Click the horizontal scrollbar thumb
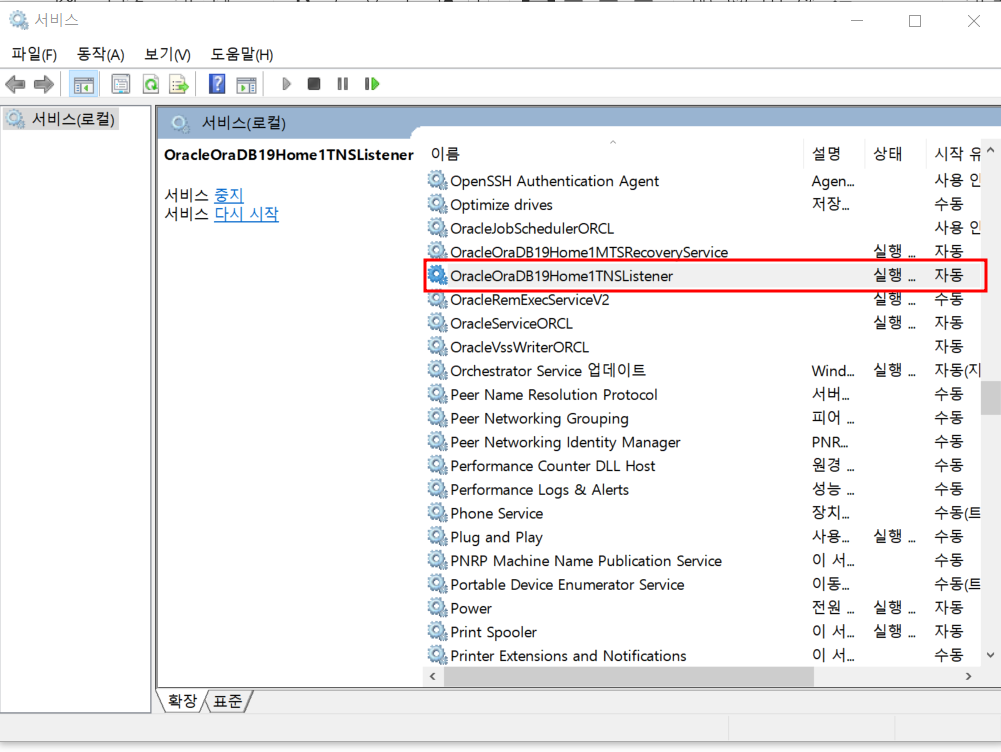This screenshot has height=752, width=1001. click(629, 677)
